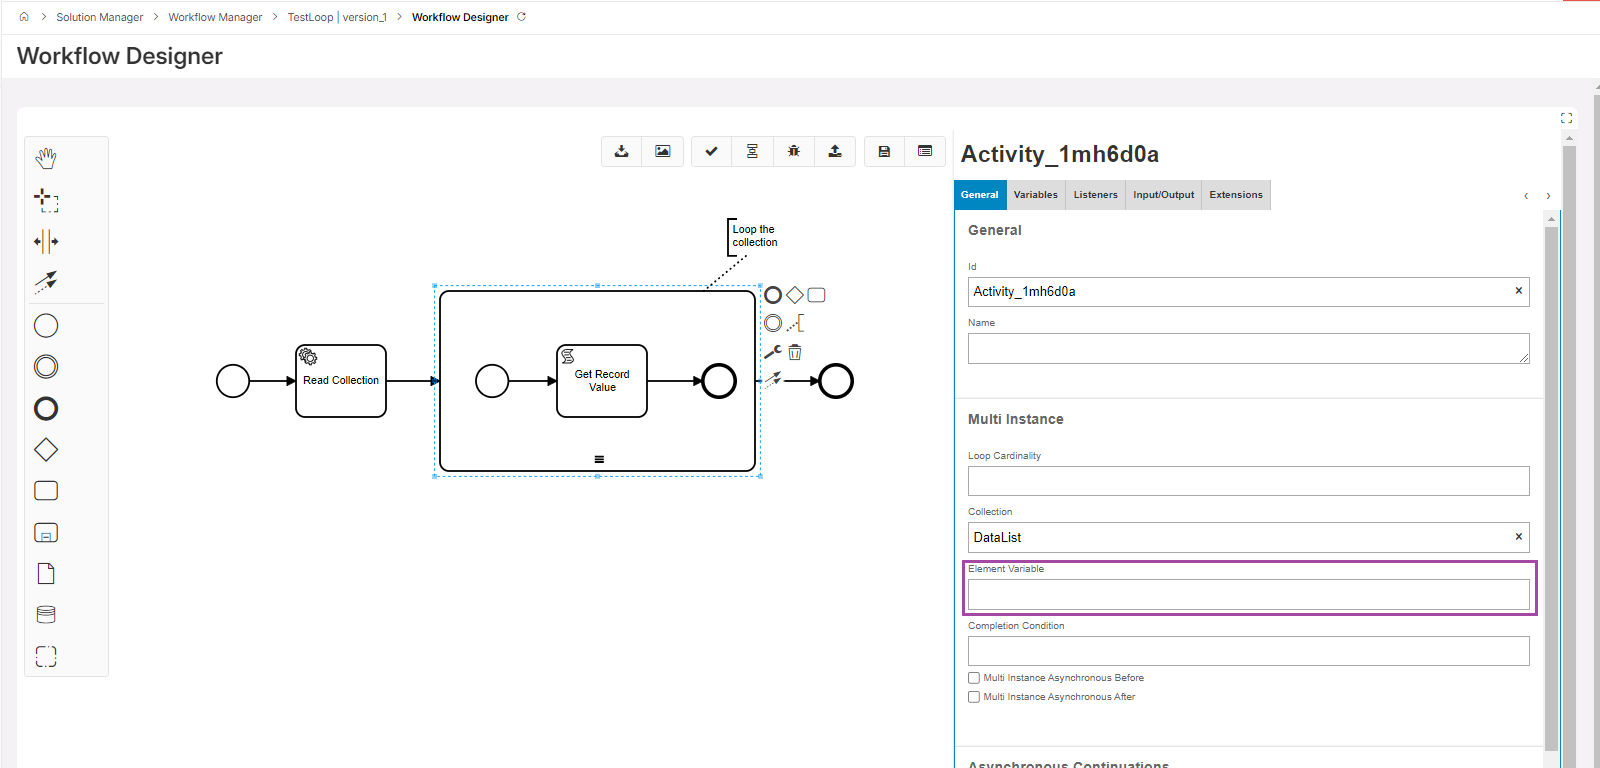Enable Multi Instance Asynchronous Before checkbox

tap(974, 678)
